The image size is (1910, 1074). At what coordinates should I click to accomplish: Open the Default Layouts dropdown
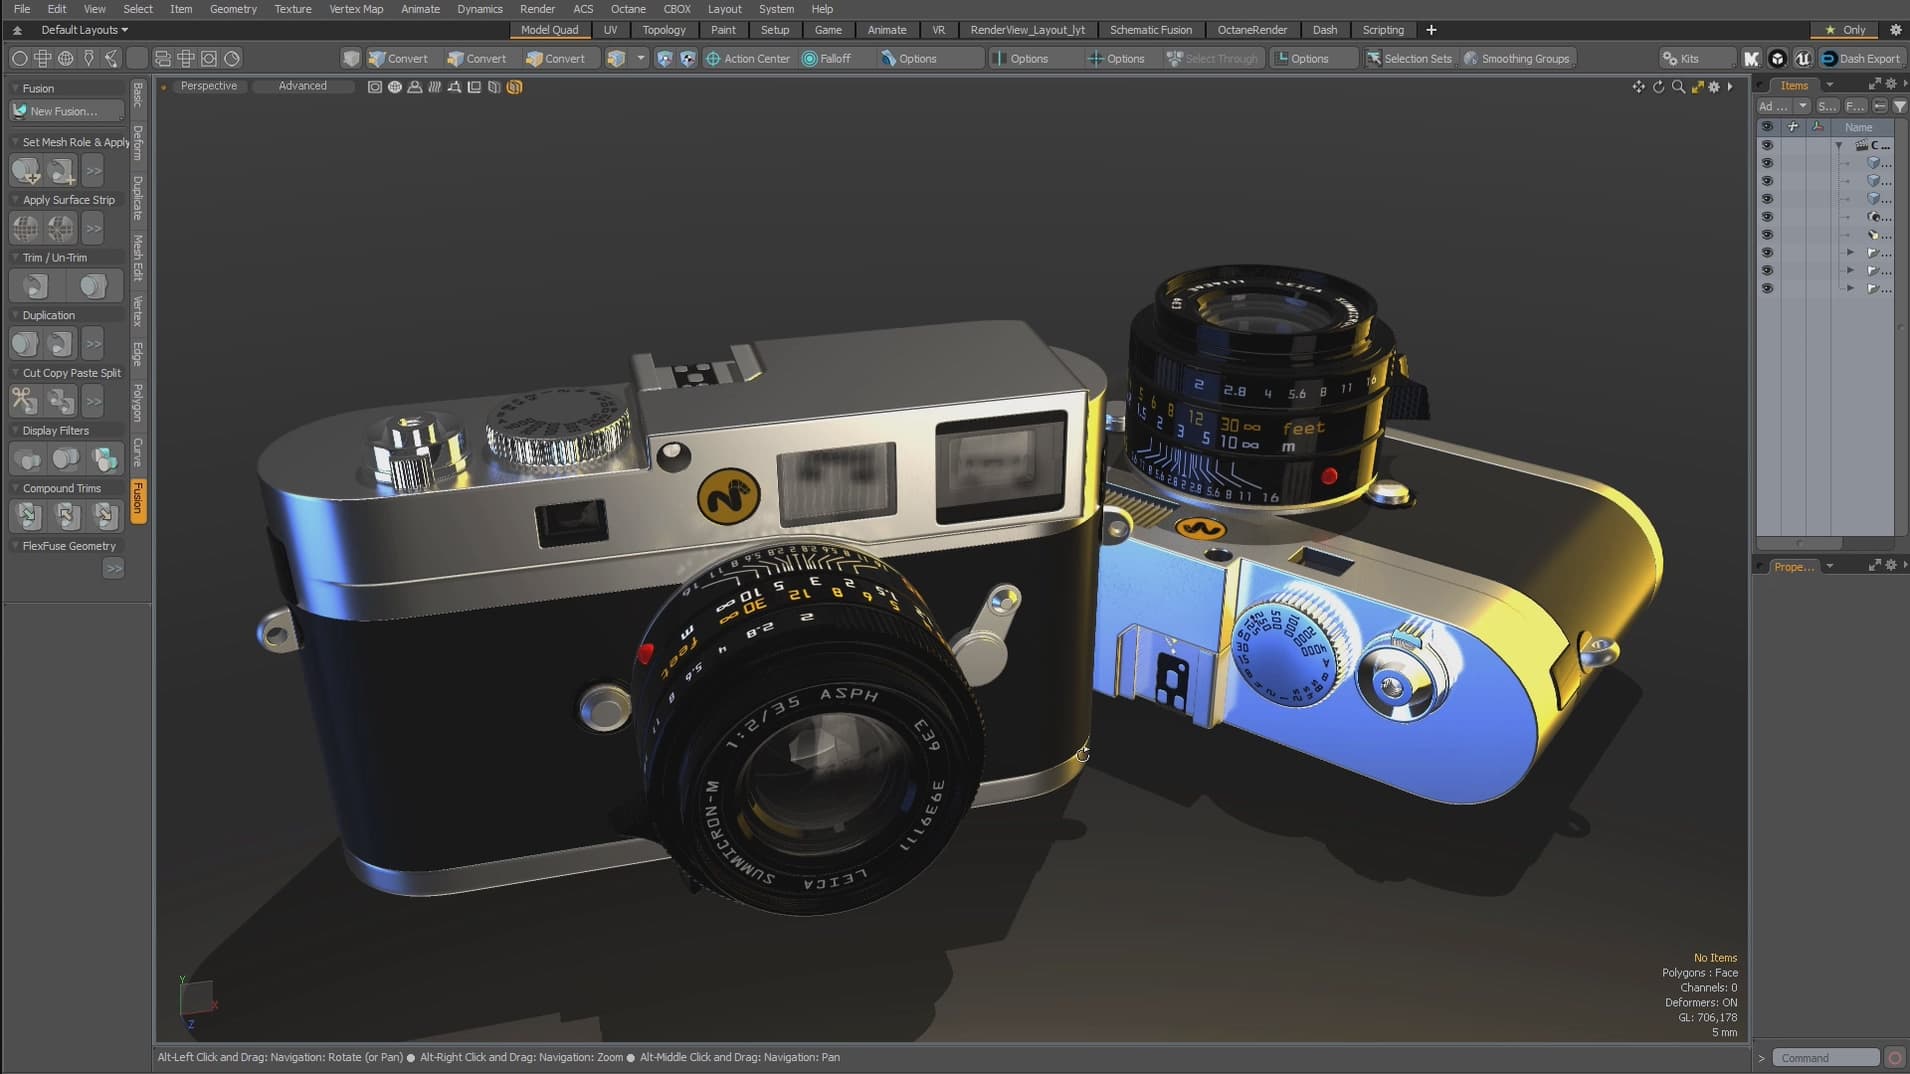(x=84, y=30)
